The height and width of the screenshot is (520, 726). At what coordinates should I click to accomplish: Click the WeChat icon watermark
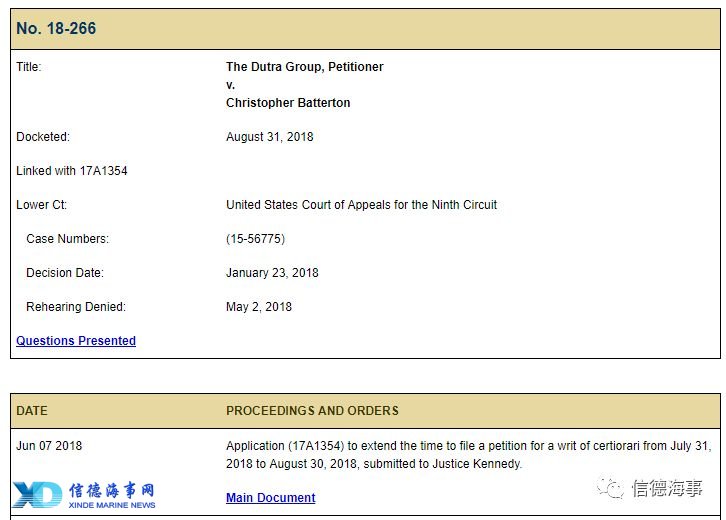click(610, 488)
